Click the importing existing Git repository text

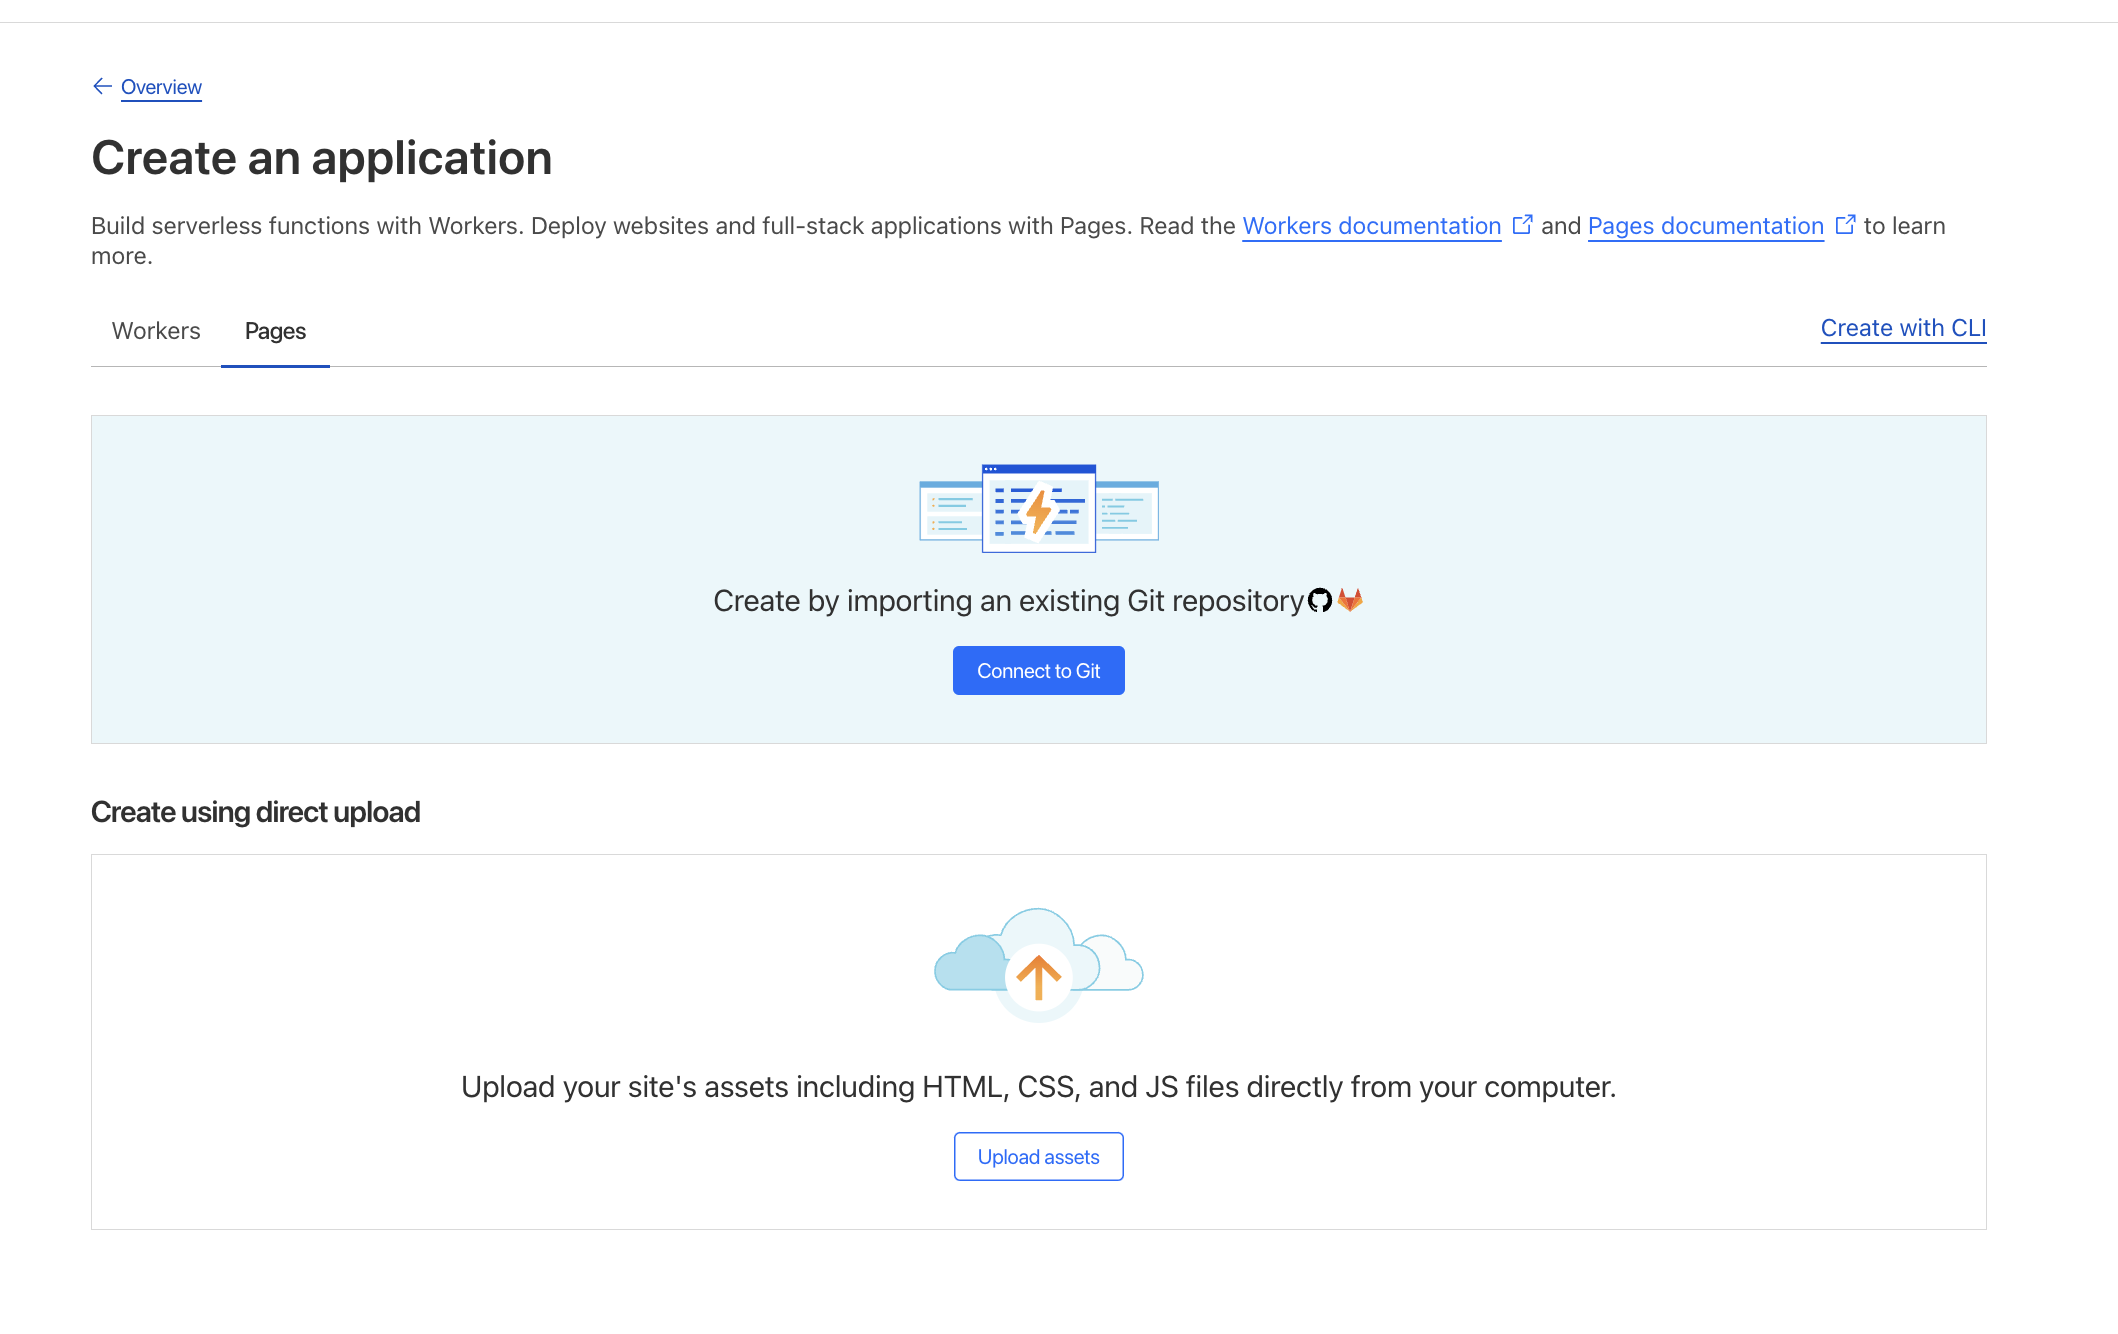pyautogui.click(x=1008, y=601)
